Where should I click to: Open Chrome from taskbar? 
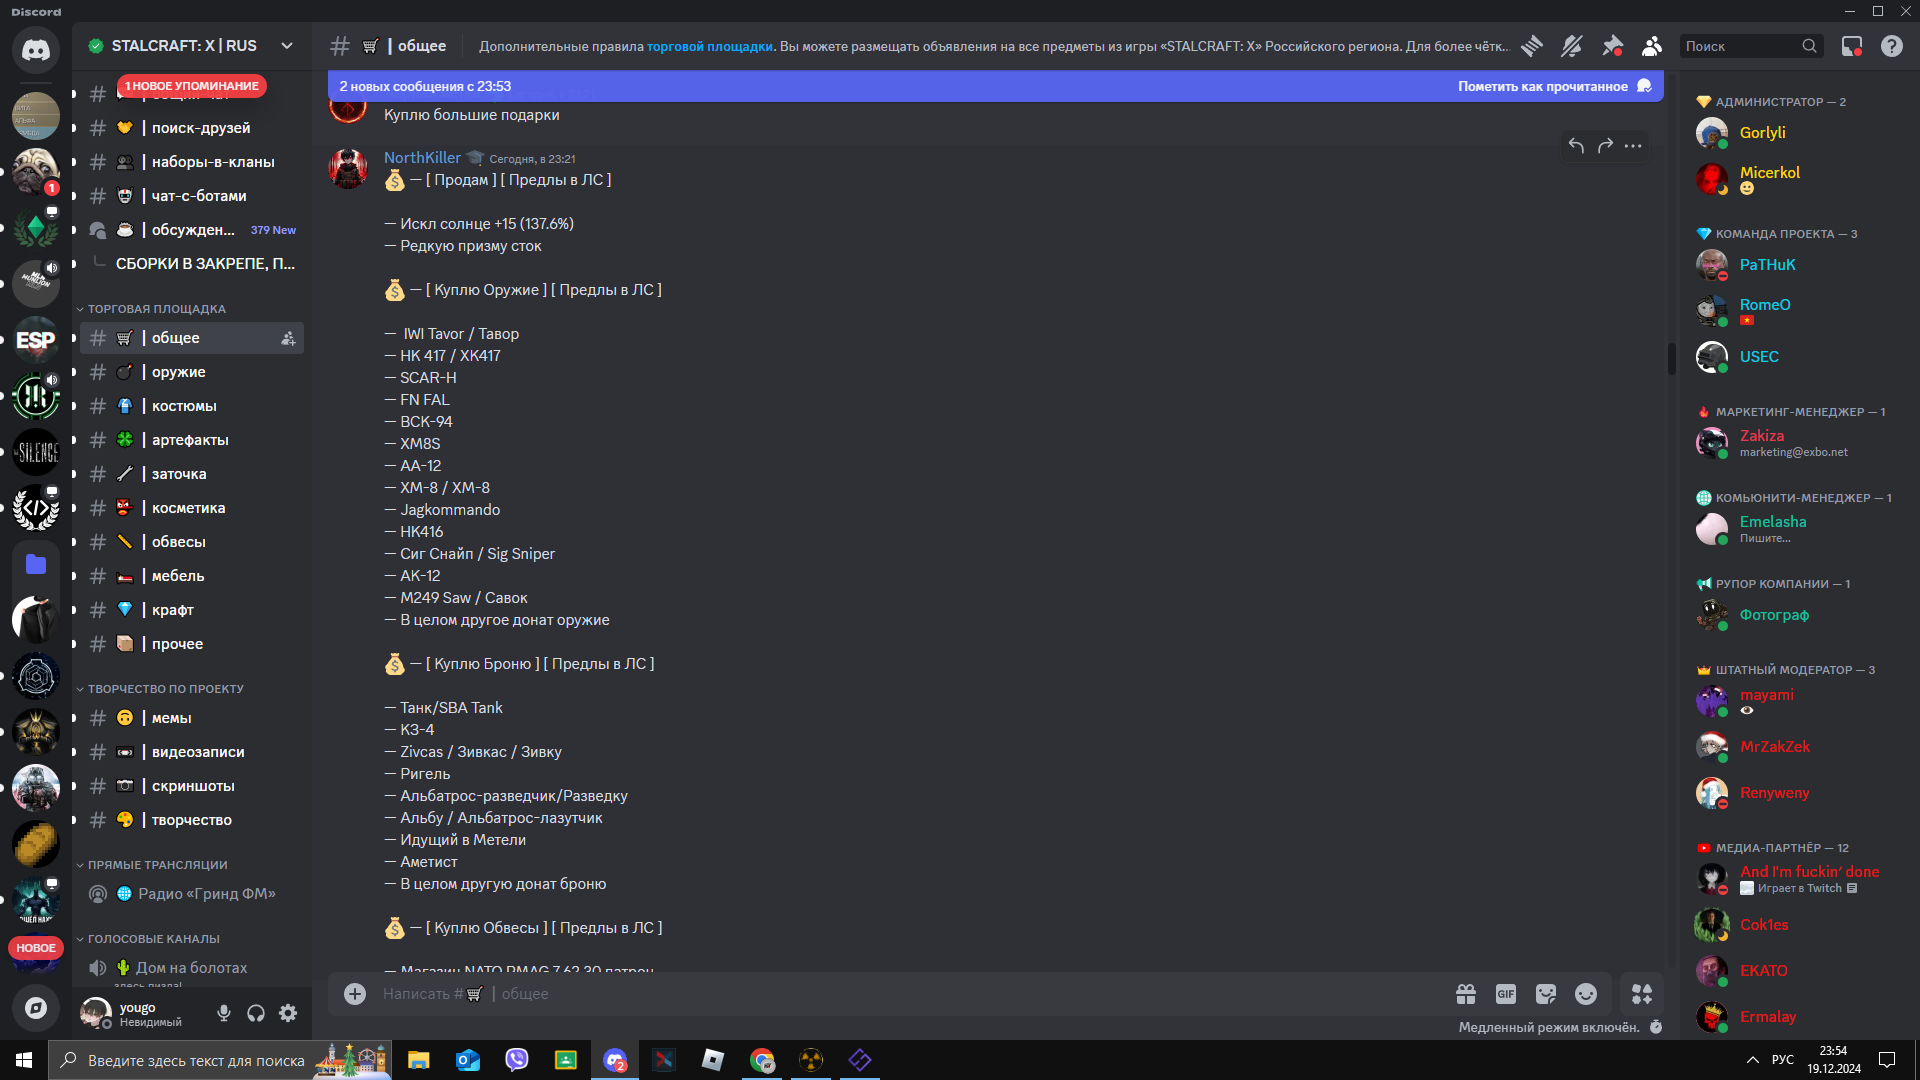tap(762, 1060)
